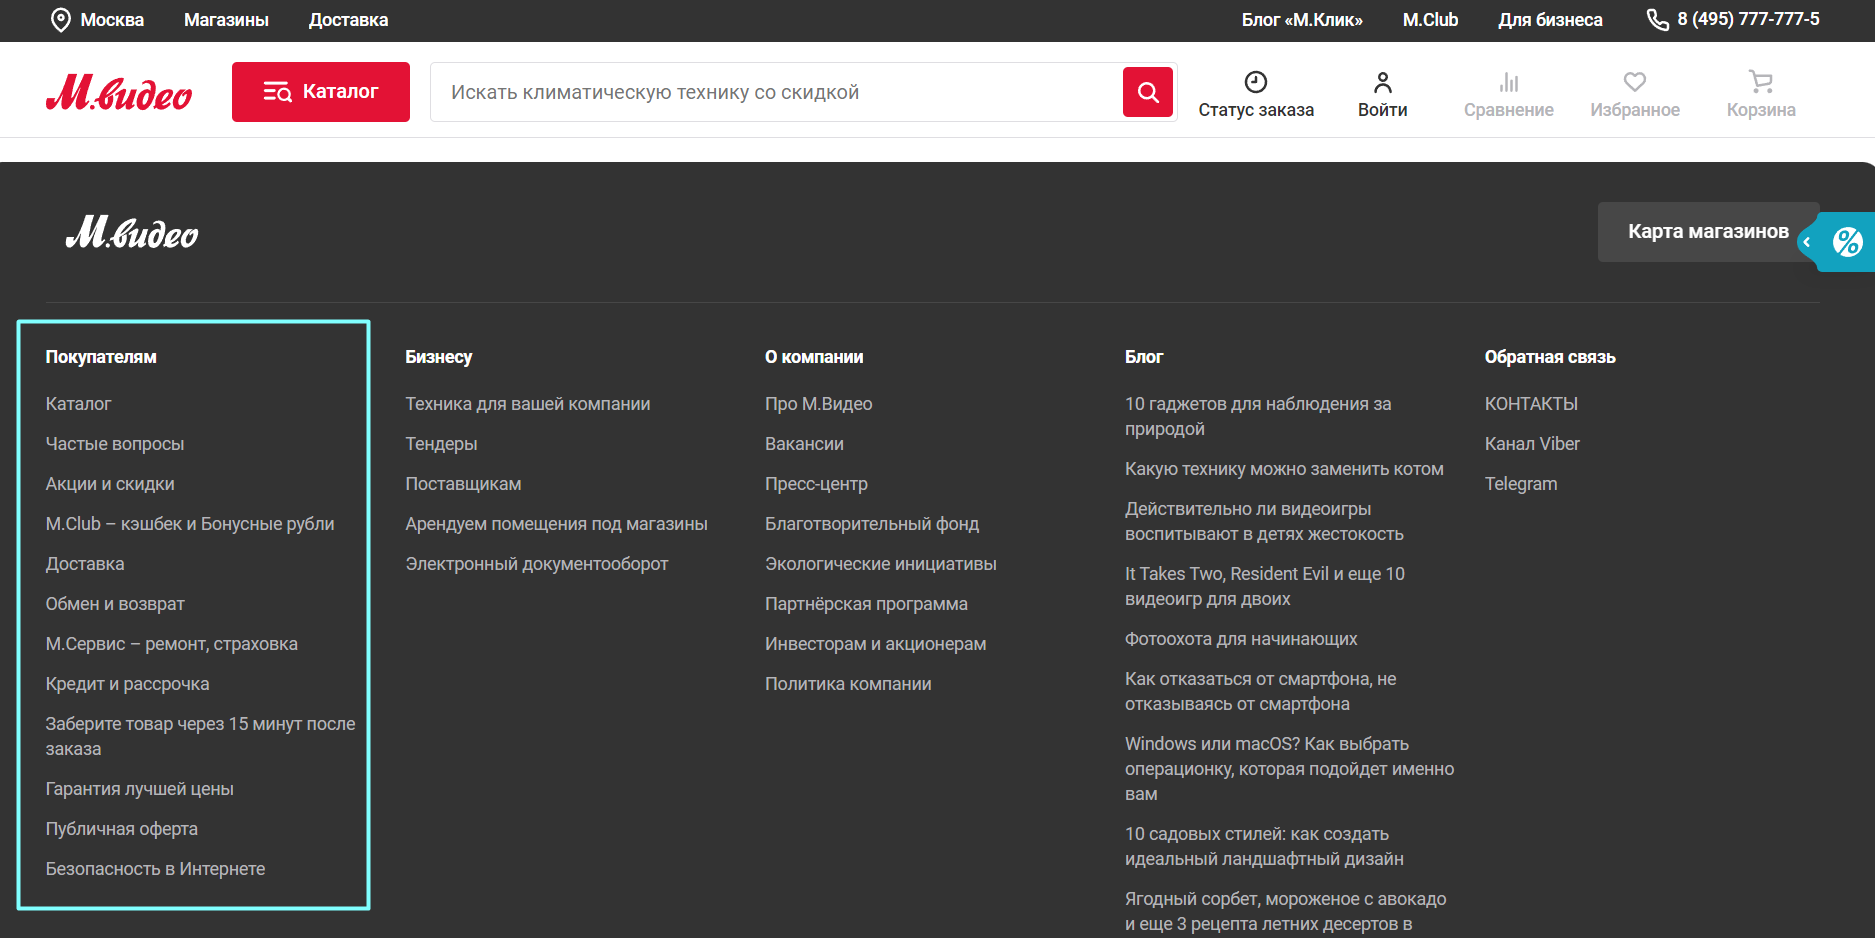Viewport: 1875px width, 938px height.
Task: Open the Частые вопросы link
Action: [x=115, y=444]
